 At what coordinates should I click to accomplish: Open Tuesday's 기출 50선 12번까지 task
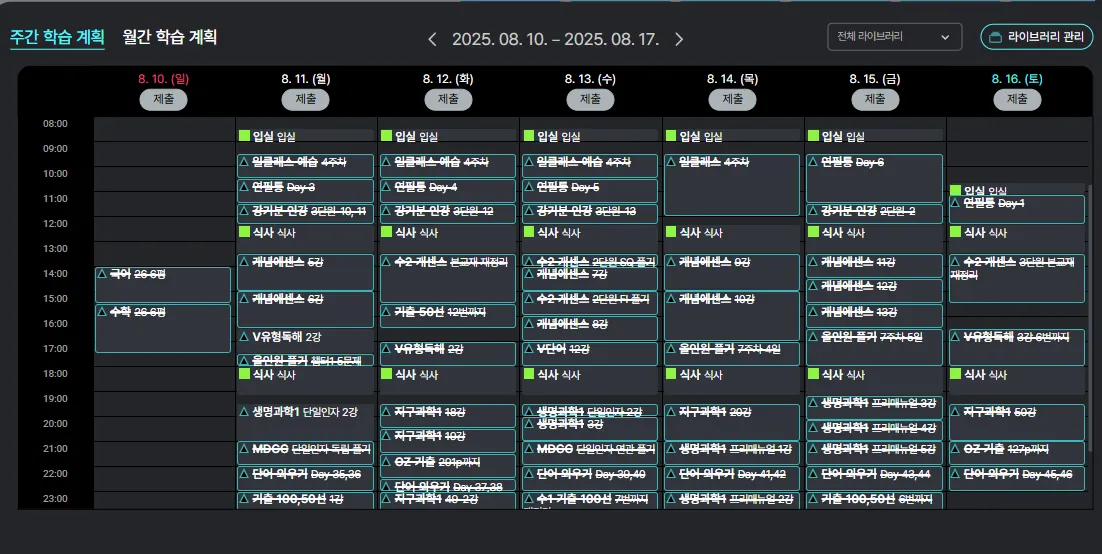(x=448, y=316)
